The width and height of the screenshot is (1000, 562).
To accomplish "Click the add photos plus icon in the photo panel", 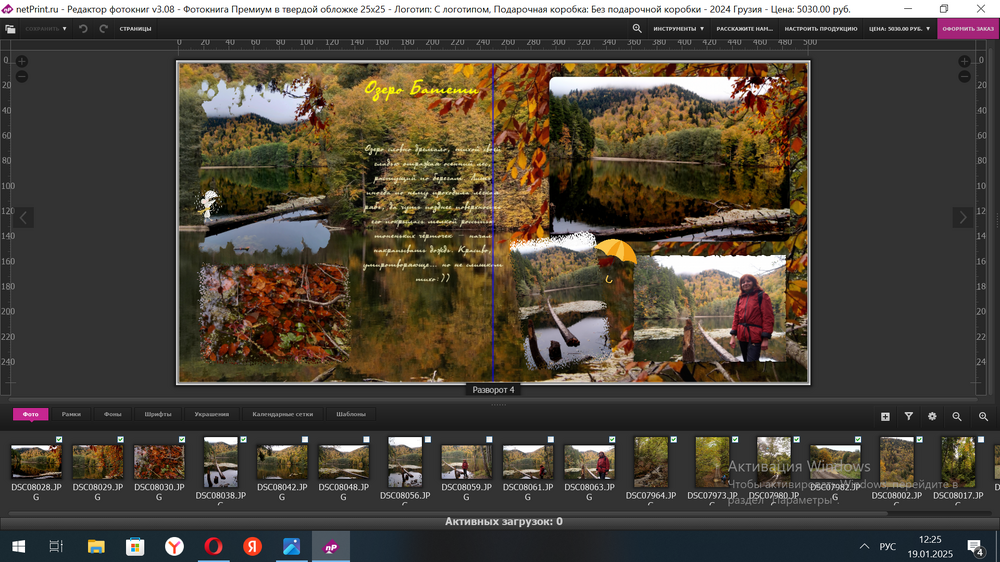I will (x=885, y=417).
